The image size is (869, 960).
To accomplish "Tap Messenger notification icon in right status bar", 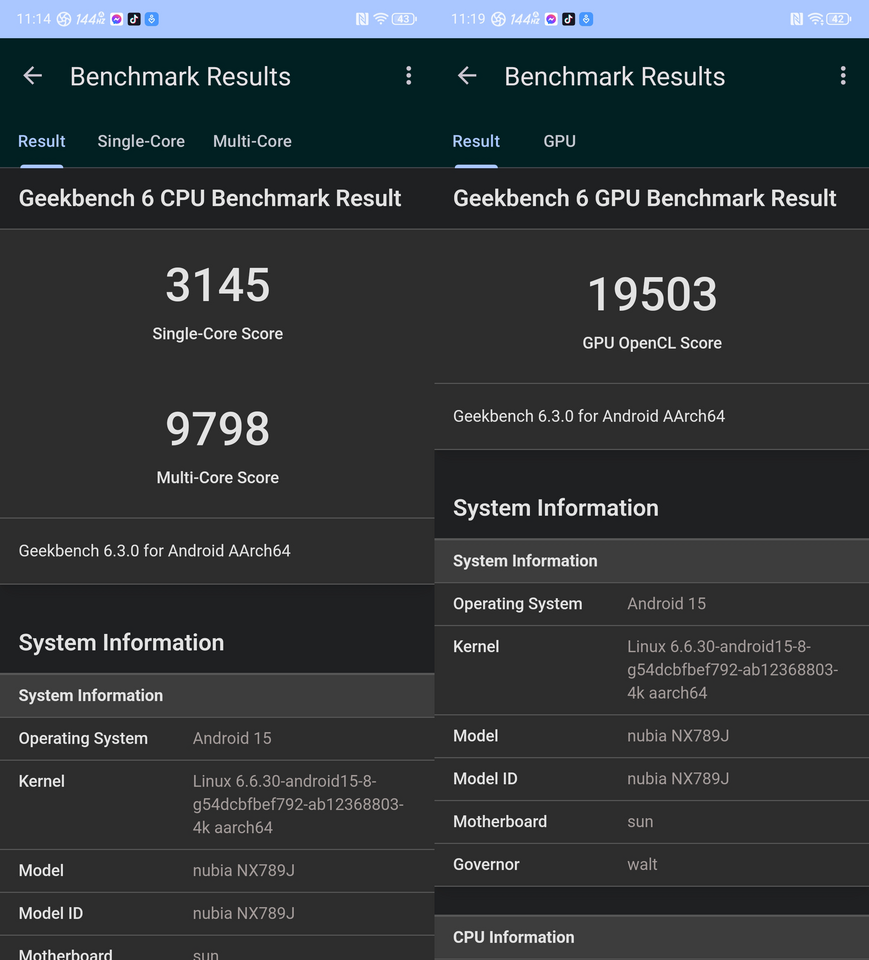I will coord(551,19).
